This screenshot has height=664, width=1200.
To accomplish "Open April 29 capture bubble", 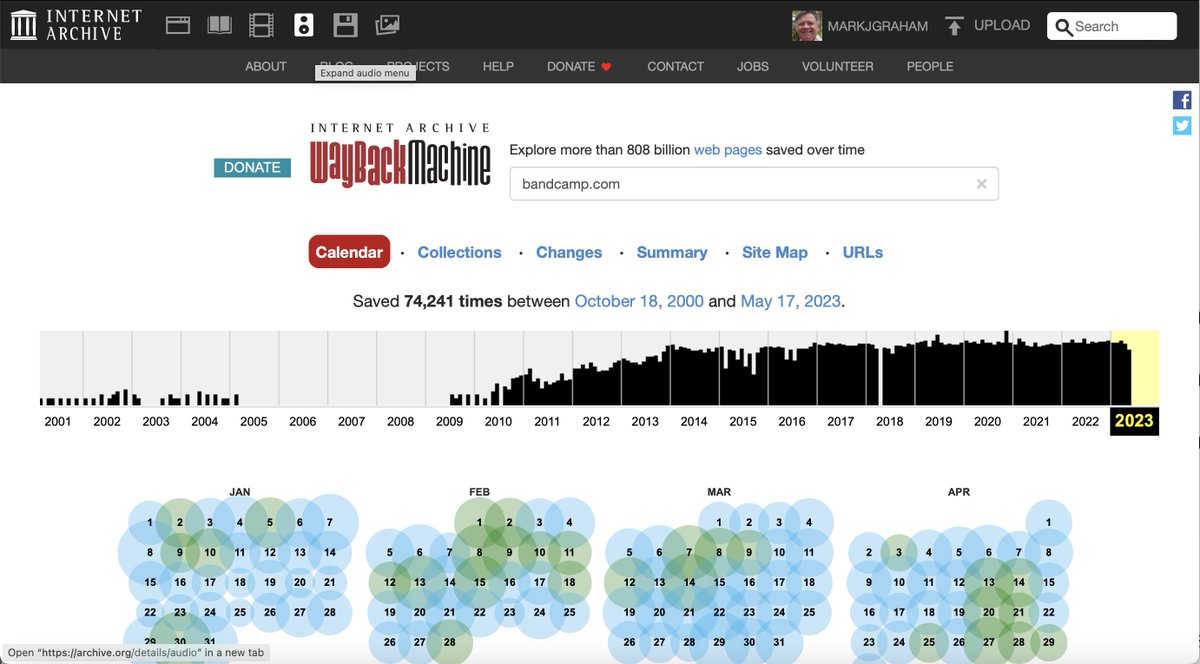I will click(x=1048, y=642).
